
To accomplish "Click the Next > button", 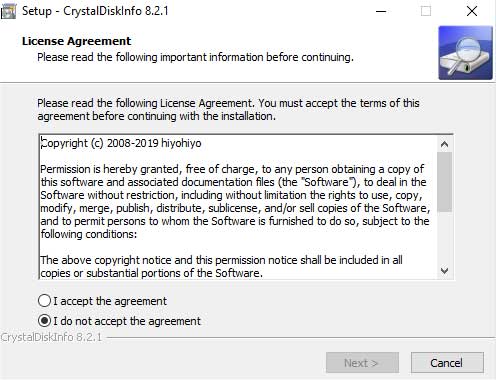I will pyautogui.click(x=362, y=363).
